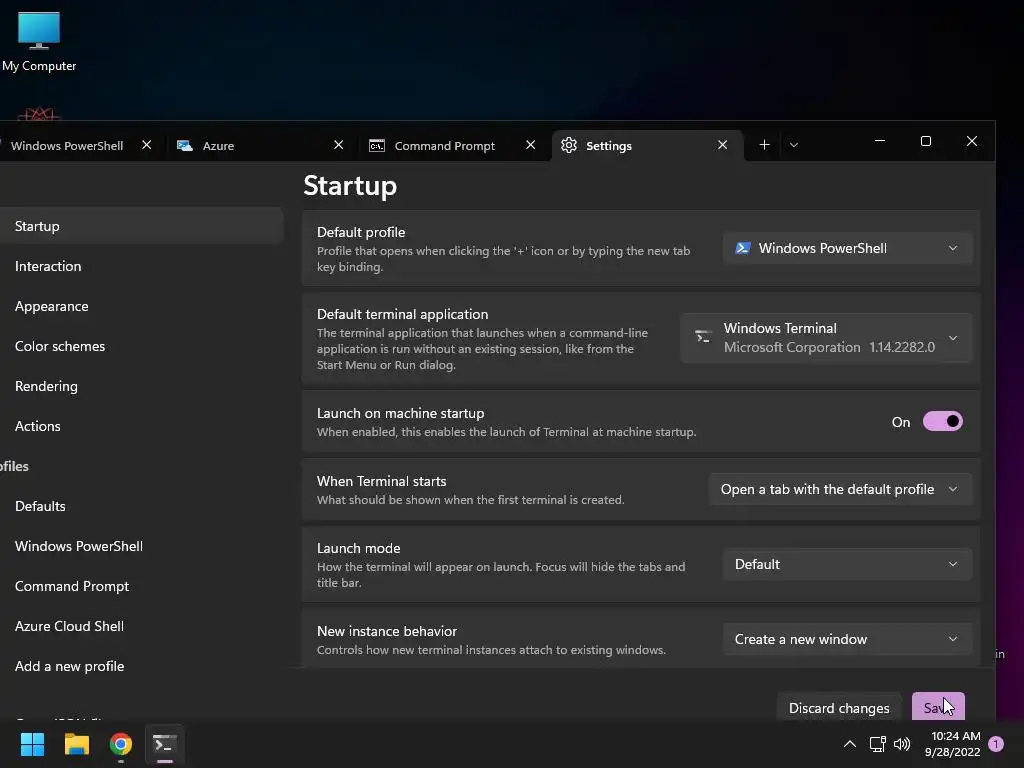Open File Explorer from taskbar
The height and width of the screenshot is (768, 1024).
coord(76,744)
